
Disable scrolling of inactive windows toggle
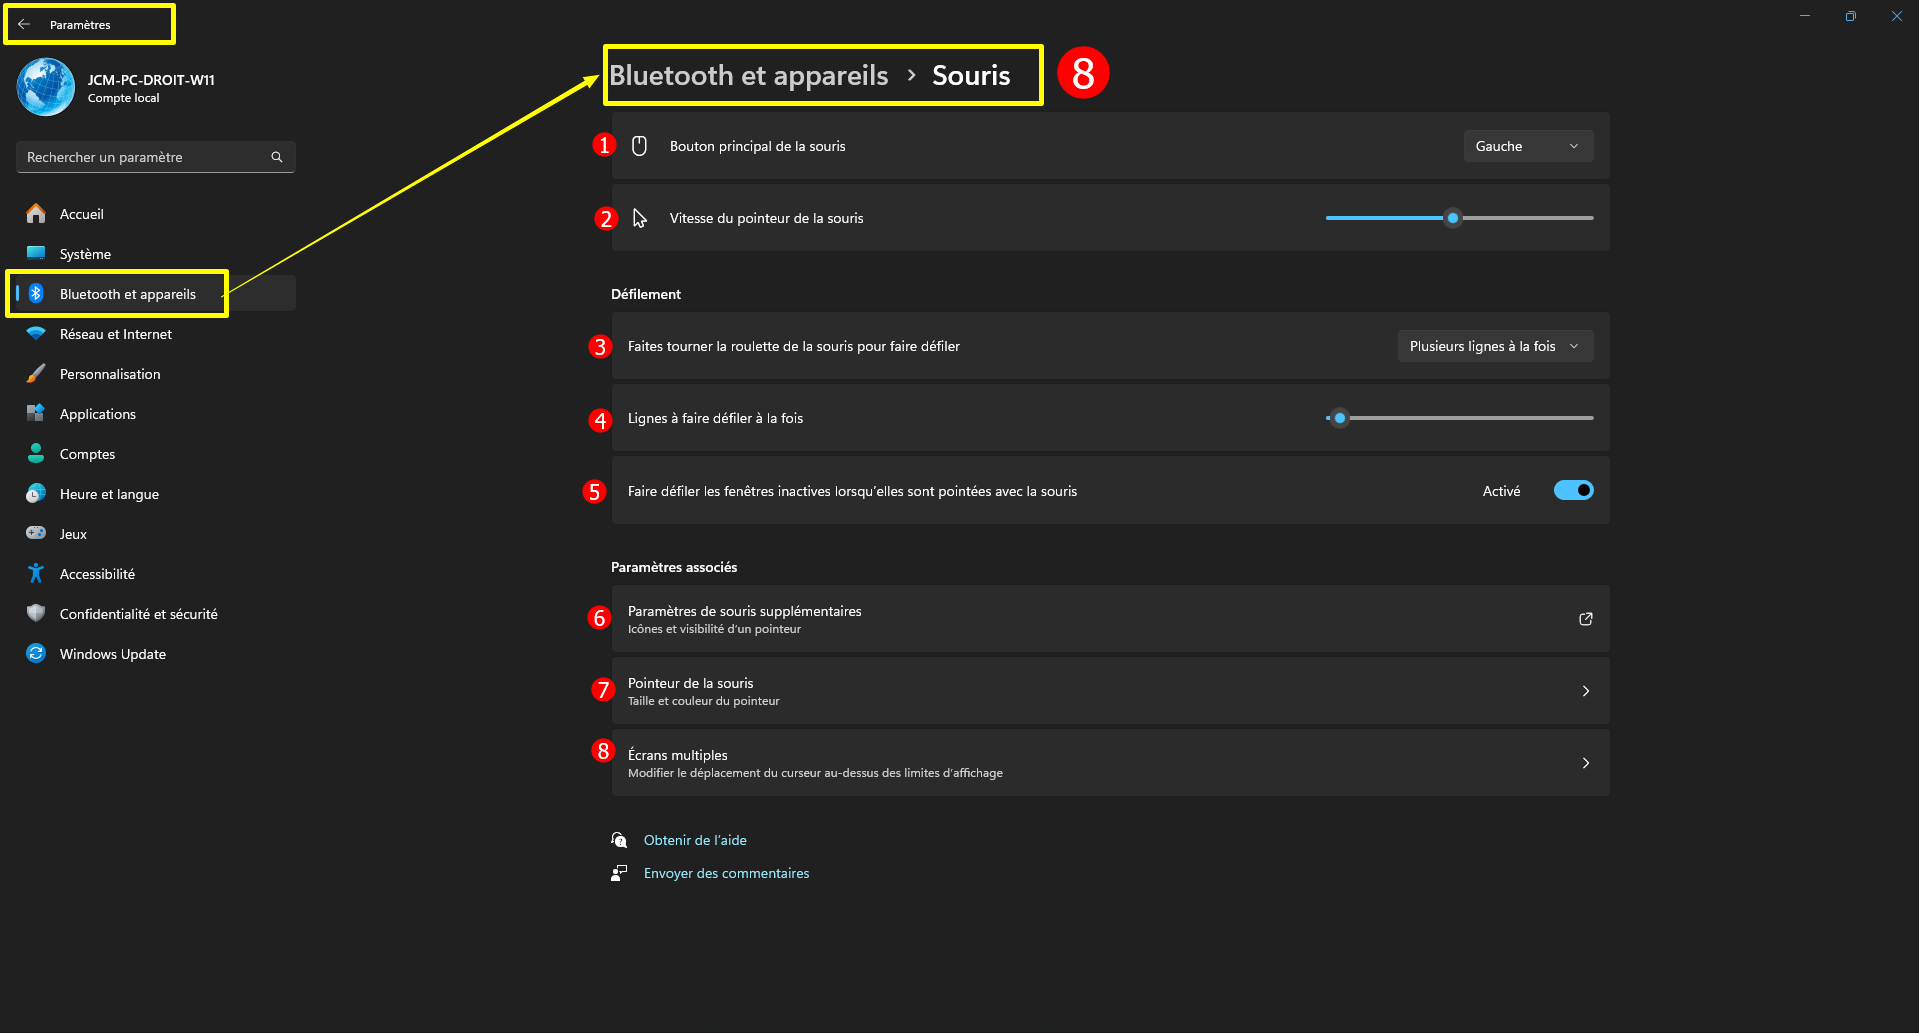coord(1573,490)
